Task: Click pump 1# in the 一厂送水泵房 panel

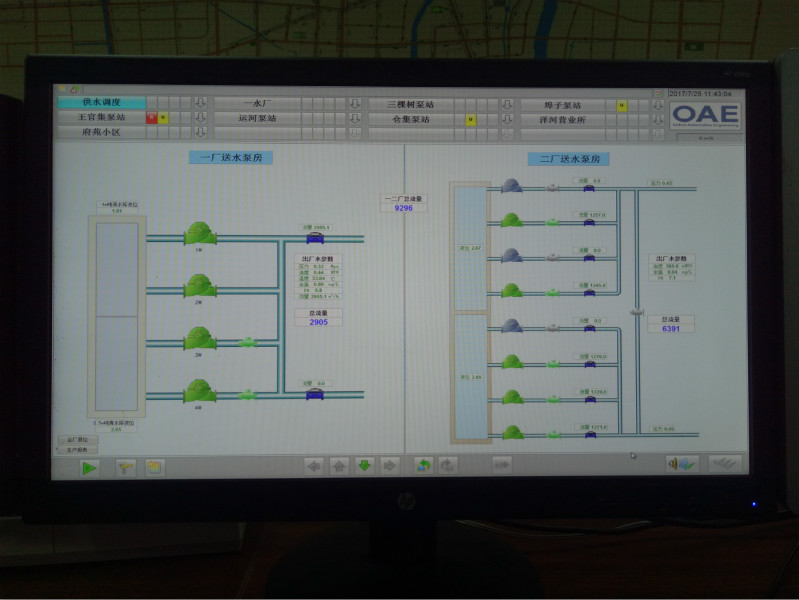Action: point(200,234)
